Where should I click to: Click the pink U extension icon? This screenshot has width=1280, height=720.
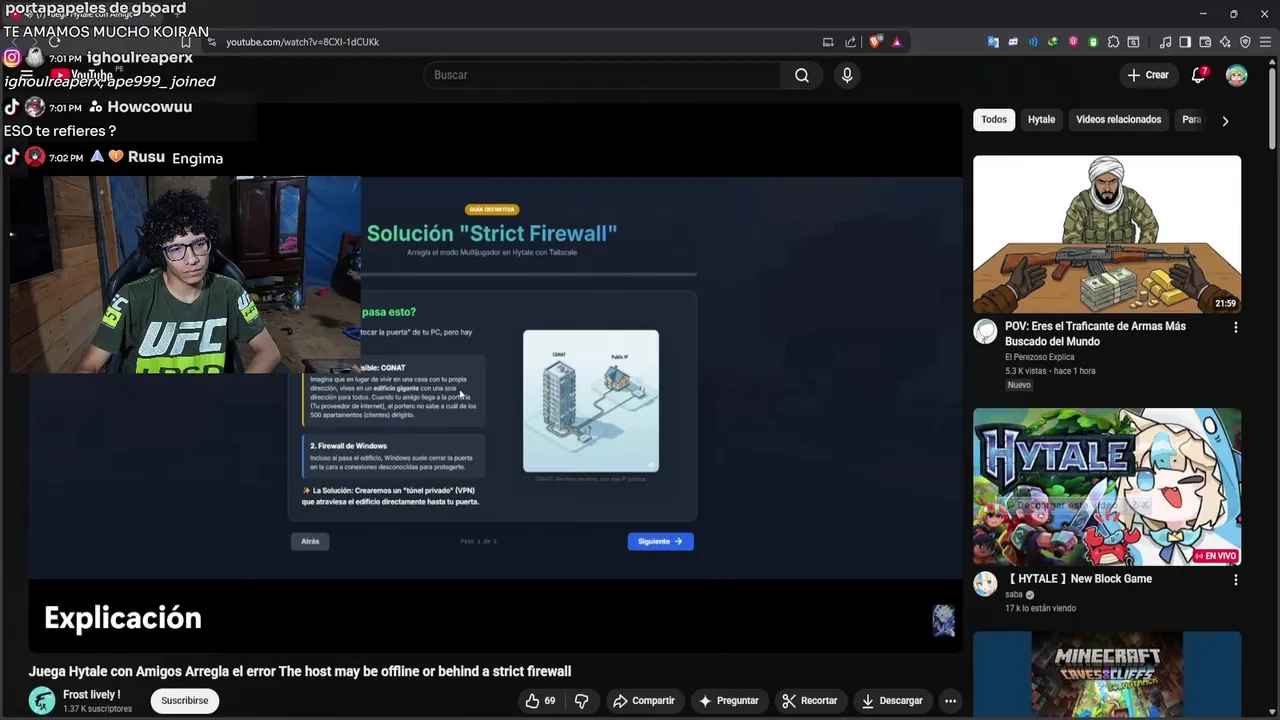click(1073, 42)
